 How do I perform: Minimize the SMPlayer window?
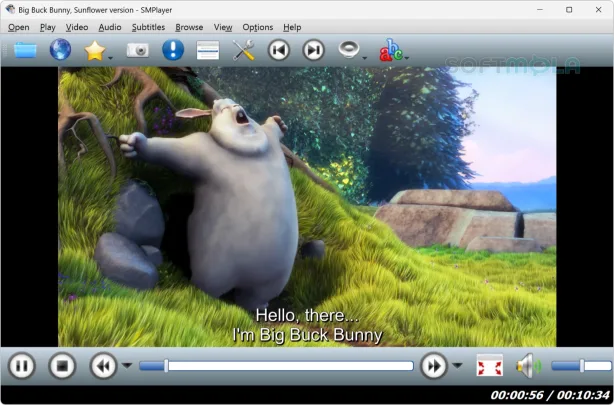coord(540,9)
